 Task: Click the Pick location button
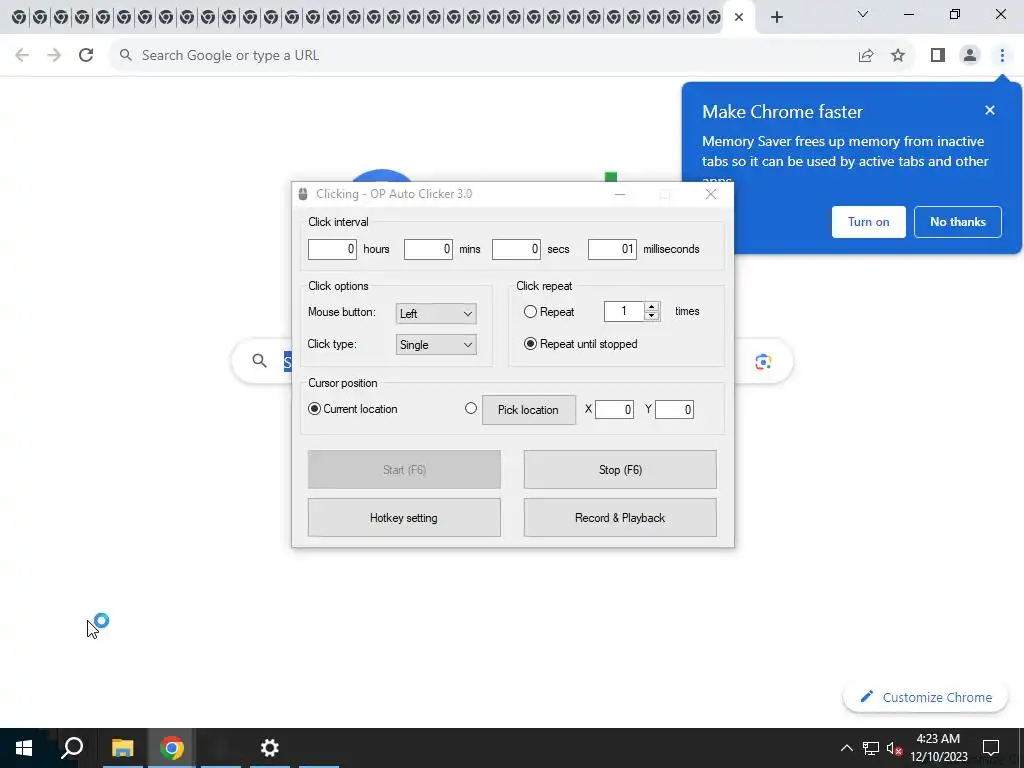coord(529,410)
